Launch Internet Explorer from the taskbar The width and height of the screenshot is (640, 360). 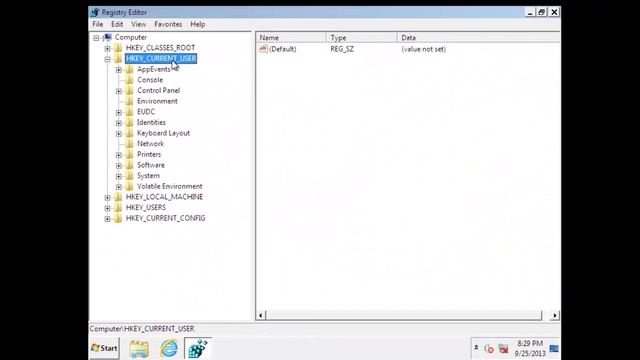coord(169,349)
